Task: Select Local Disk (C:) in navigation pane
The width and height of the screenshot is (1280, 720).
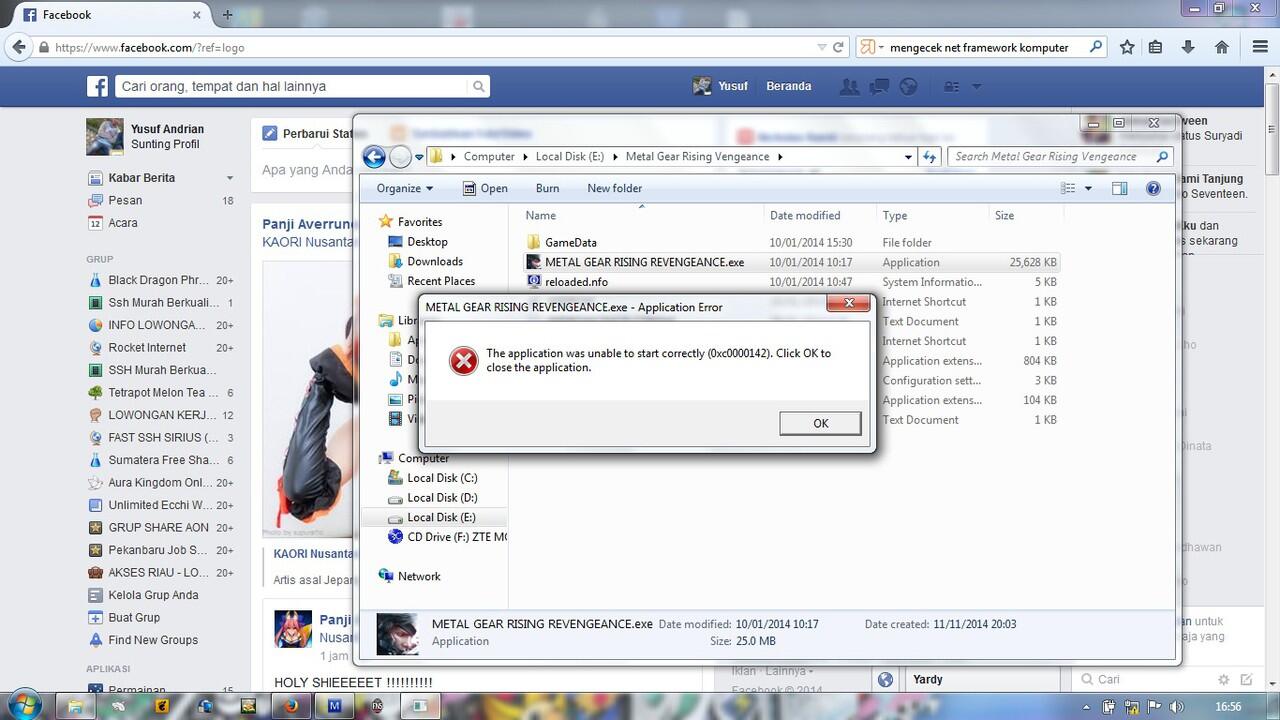Action: coord(442,478)
